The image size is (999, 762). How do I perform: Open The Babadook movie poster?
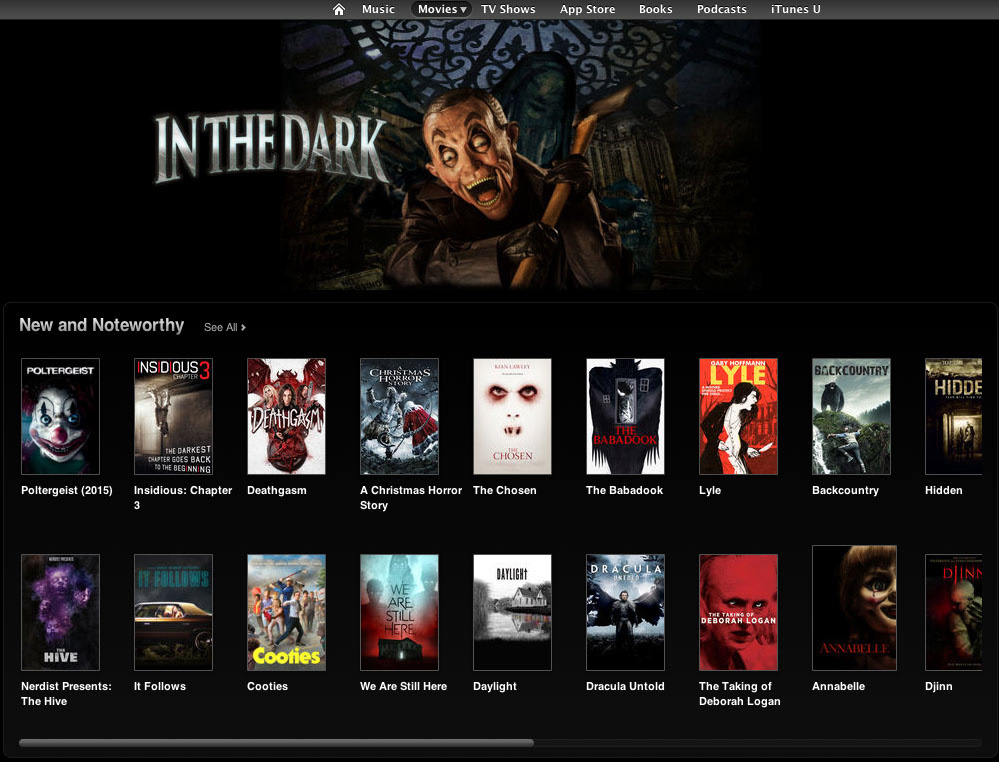click(x=625, y=416)
